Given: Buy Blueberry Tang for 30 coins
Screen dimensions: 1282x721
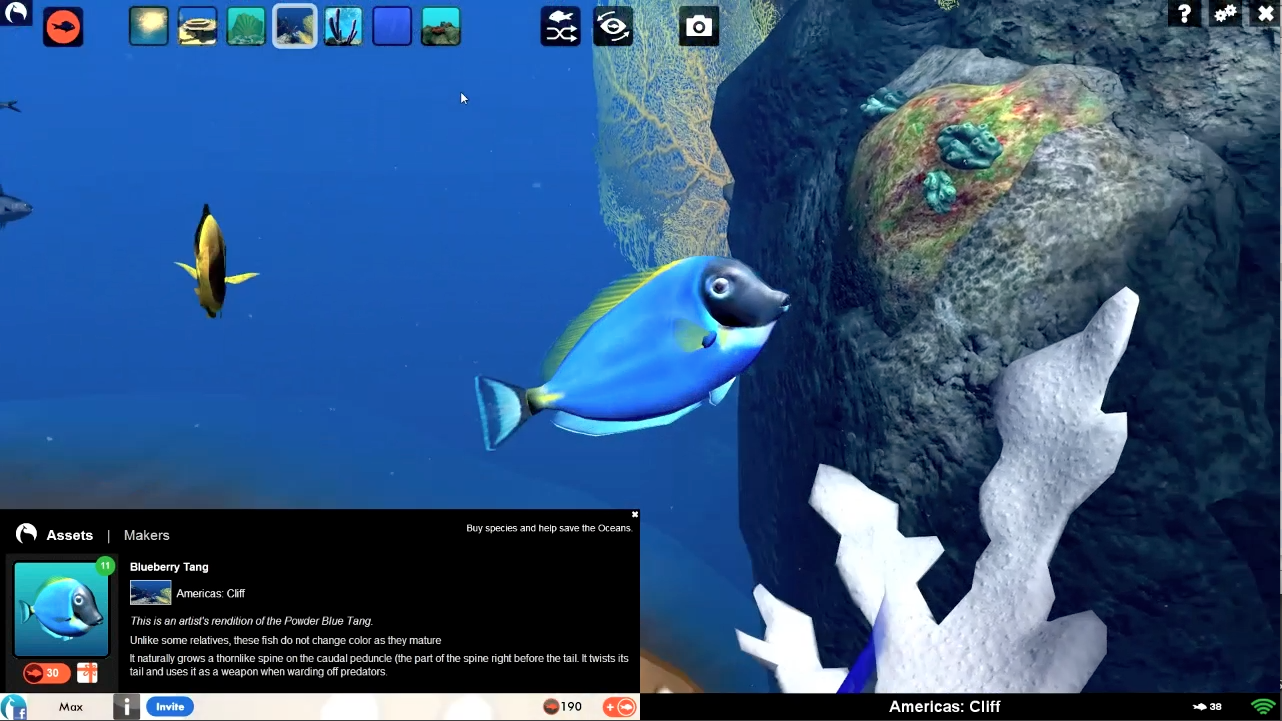Looking at the screenshot, I should coord(46,673).
